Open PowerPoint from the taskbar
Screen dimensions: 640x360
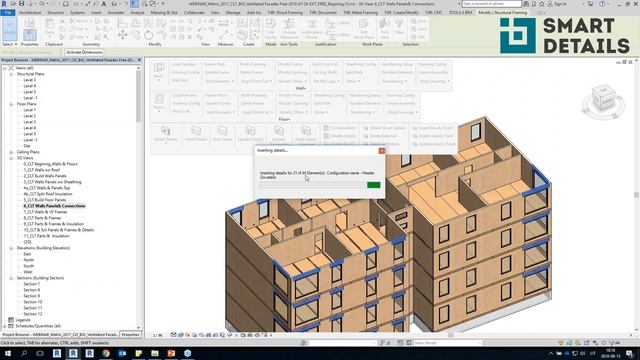[171, 353]
